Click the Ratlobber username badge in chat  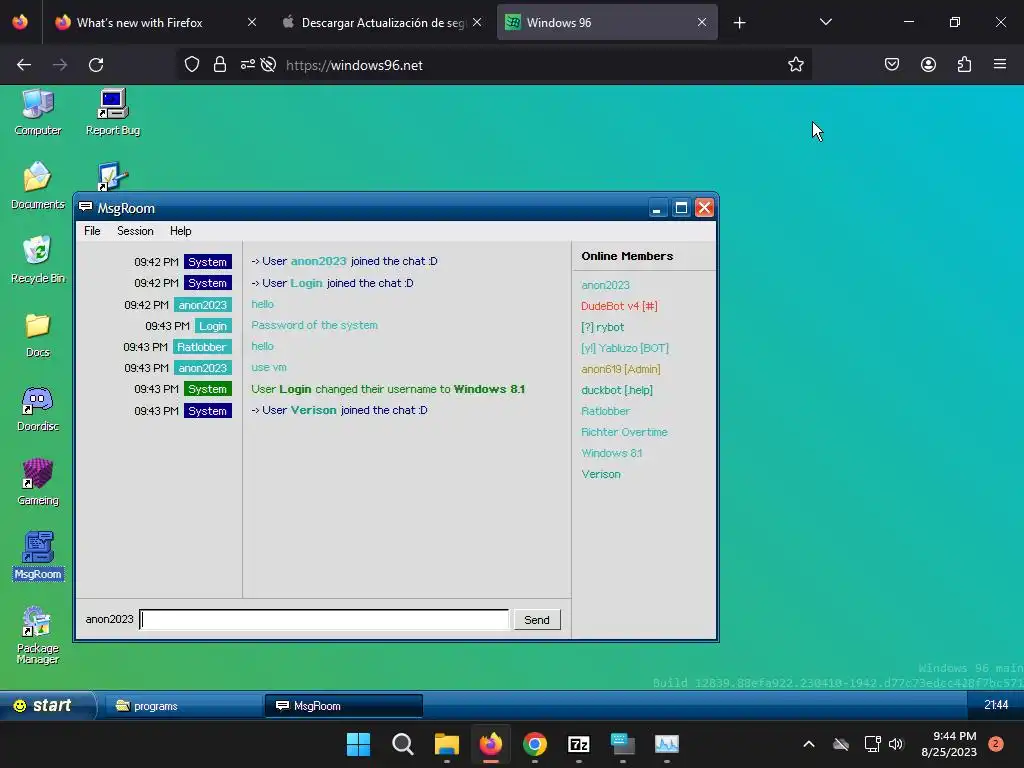(x=202, y=347)
